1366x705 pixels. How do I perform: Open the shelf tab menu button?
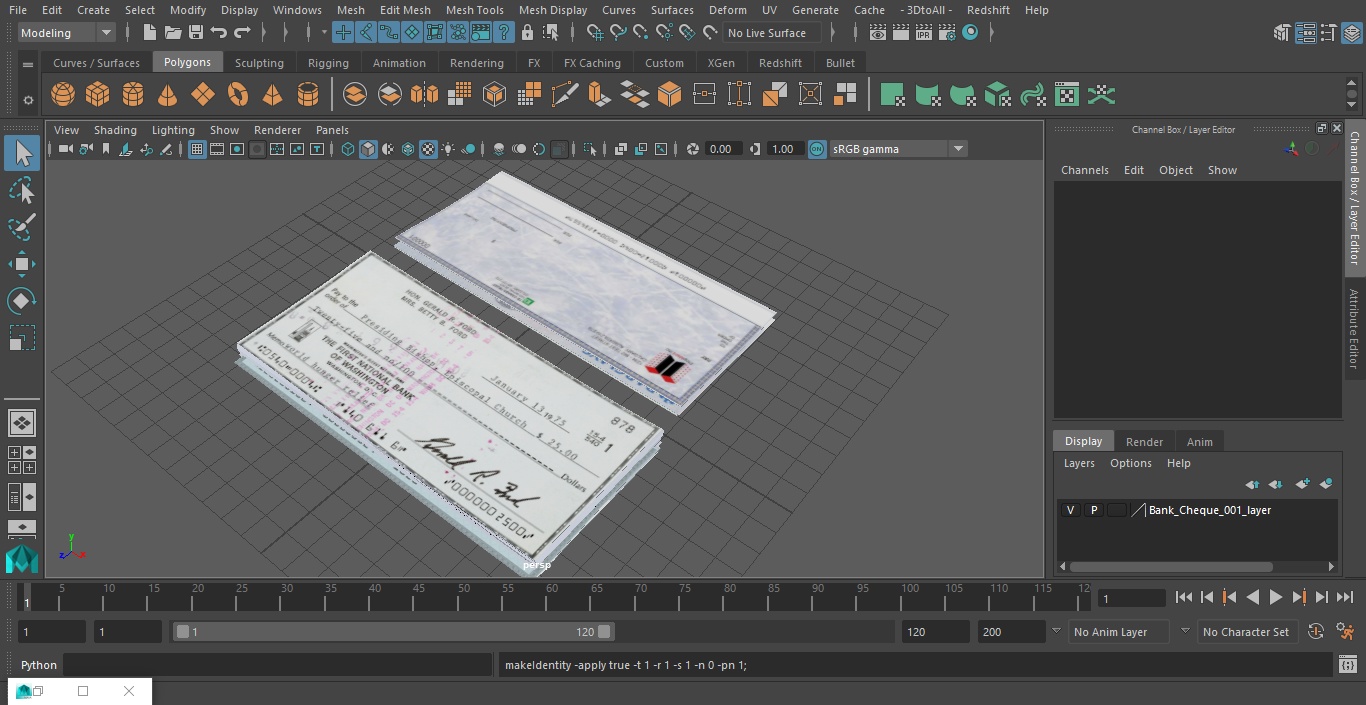[x=28, y=64]
